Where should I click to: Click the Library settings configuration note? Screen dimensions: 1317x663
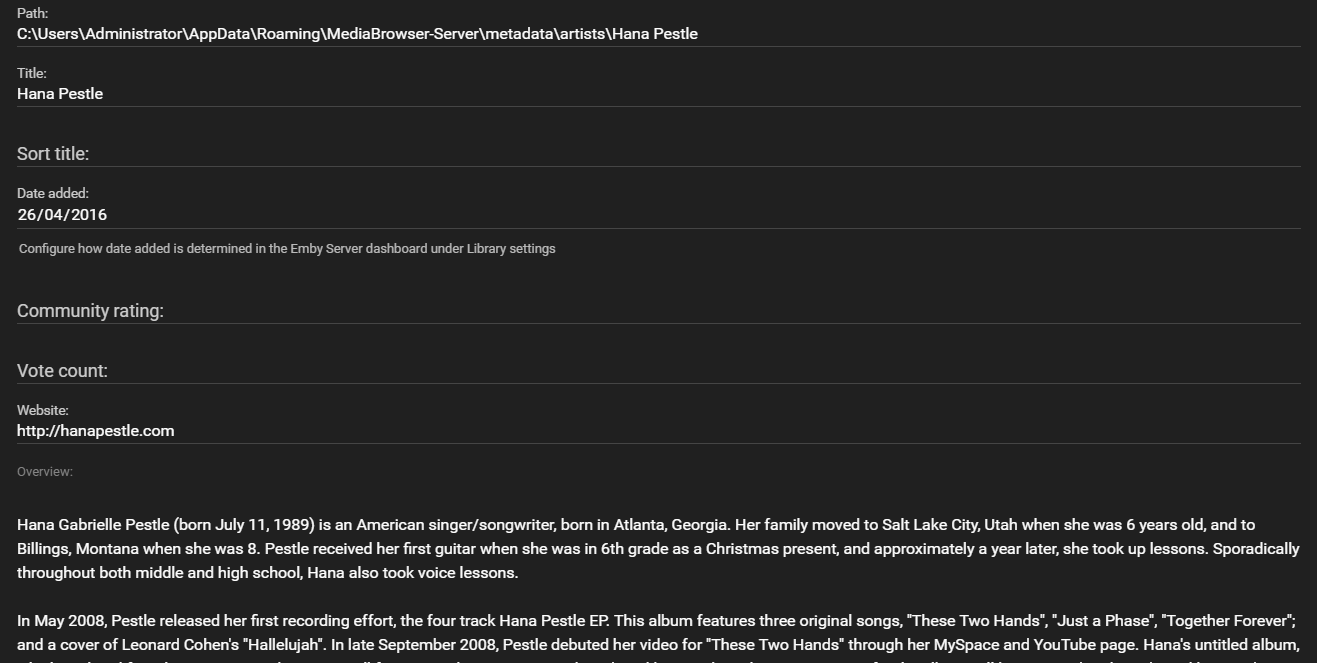pyautogui.click(x=286, y=248)
